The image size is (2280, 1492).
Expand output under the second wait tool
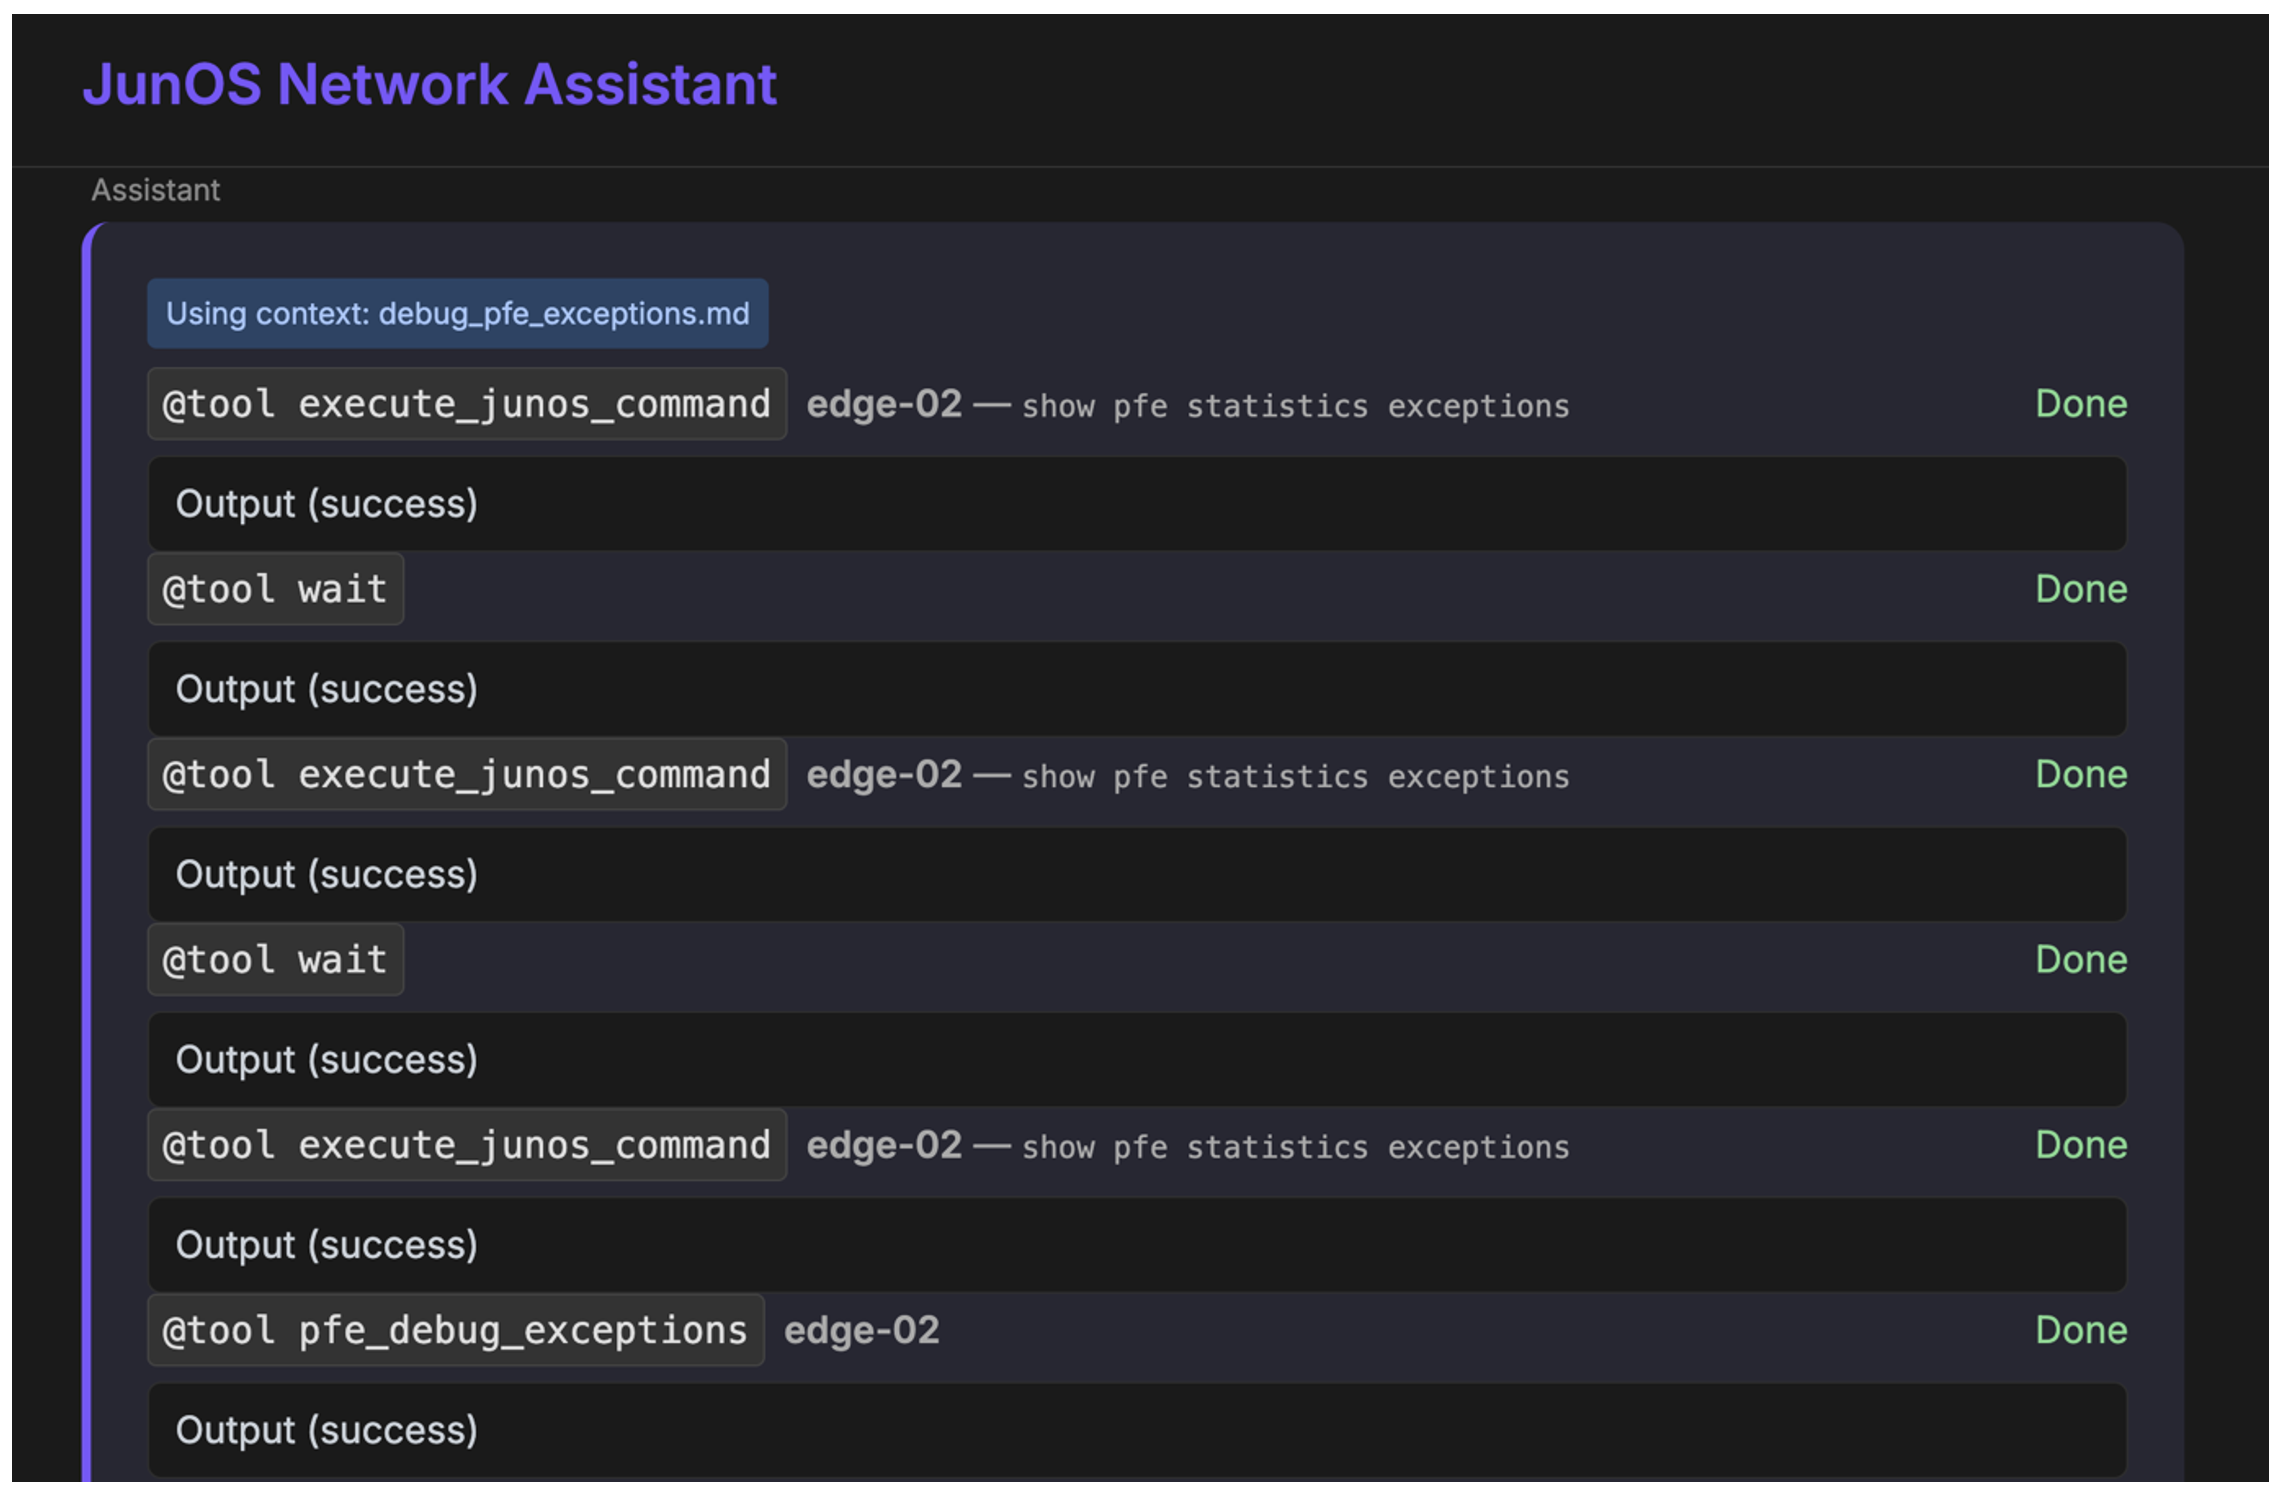click(x=1136, y=1060)
